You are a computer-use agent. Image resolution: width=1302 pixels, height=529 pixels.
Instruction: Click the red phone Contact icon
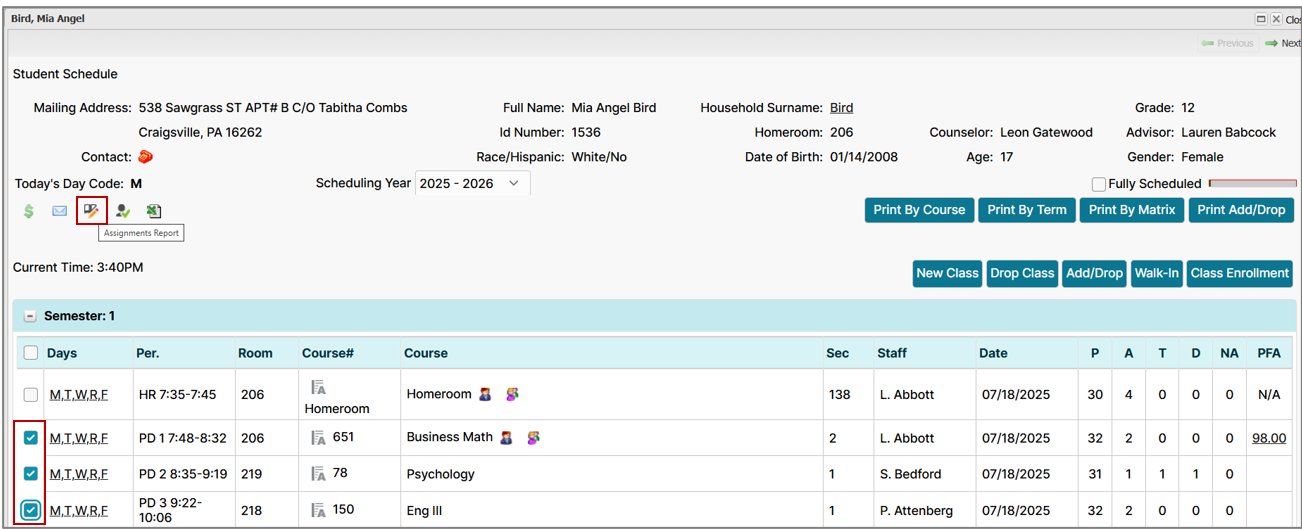tap(145, 157)
